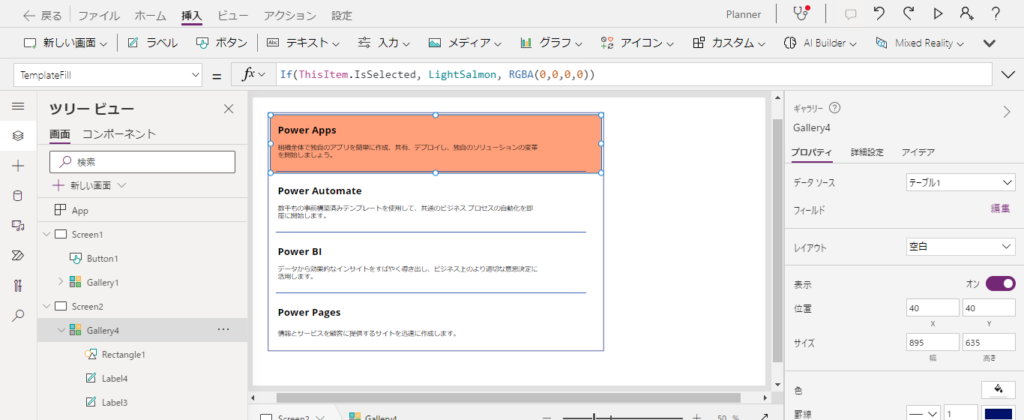Image resolution: width=1024 pixels, height=420 pixels.
Task: Open Gallery4 more options ellipsis
Action: (223, 330)
